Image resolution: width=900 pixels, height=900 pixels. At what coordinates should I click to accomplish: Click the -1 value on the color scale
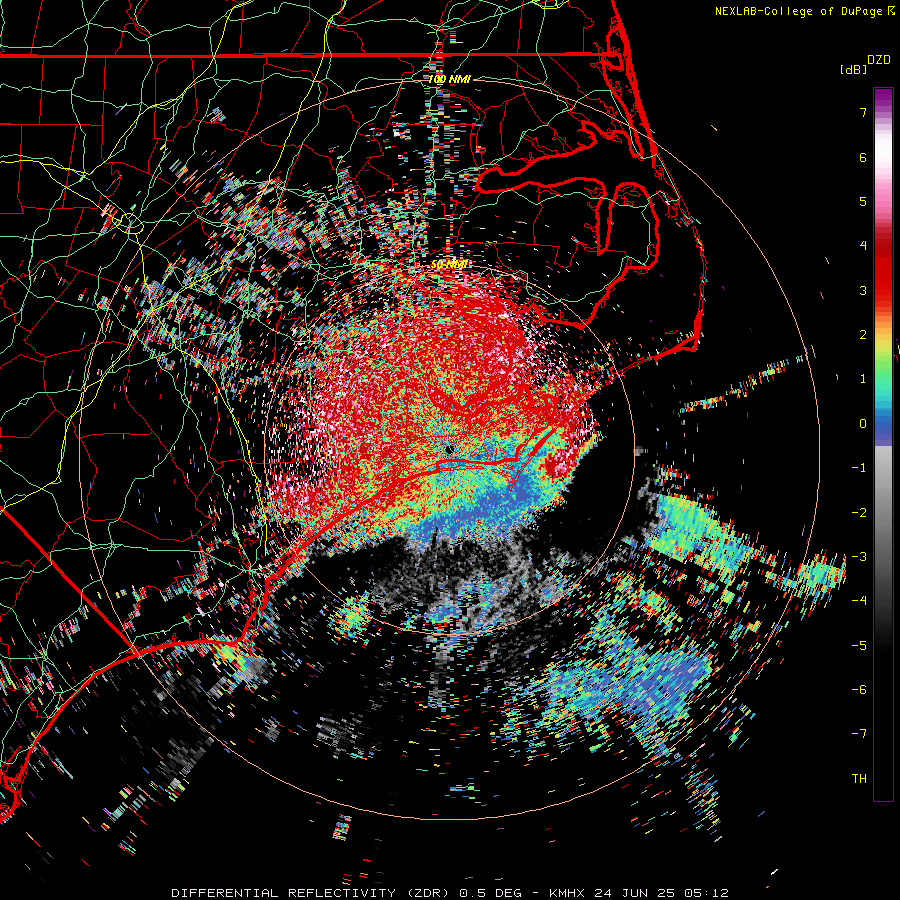(x=859, y=468)
